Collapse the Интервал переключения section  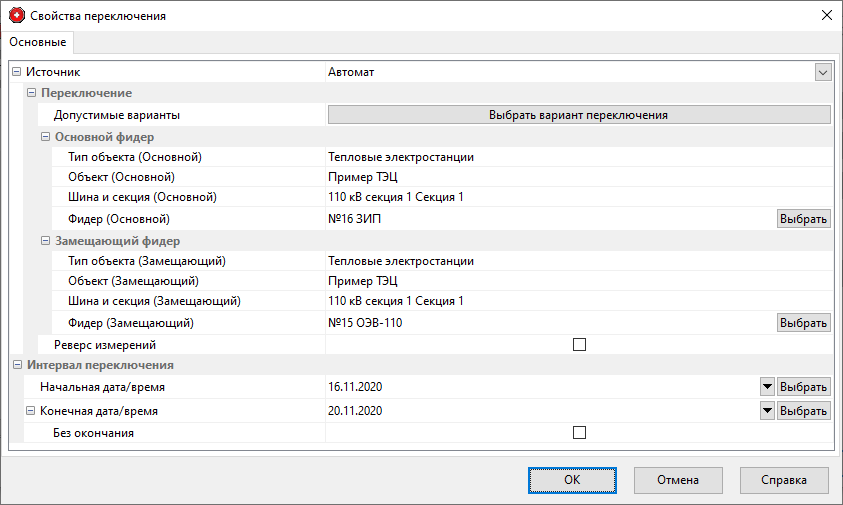coord(15,365)
